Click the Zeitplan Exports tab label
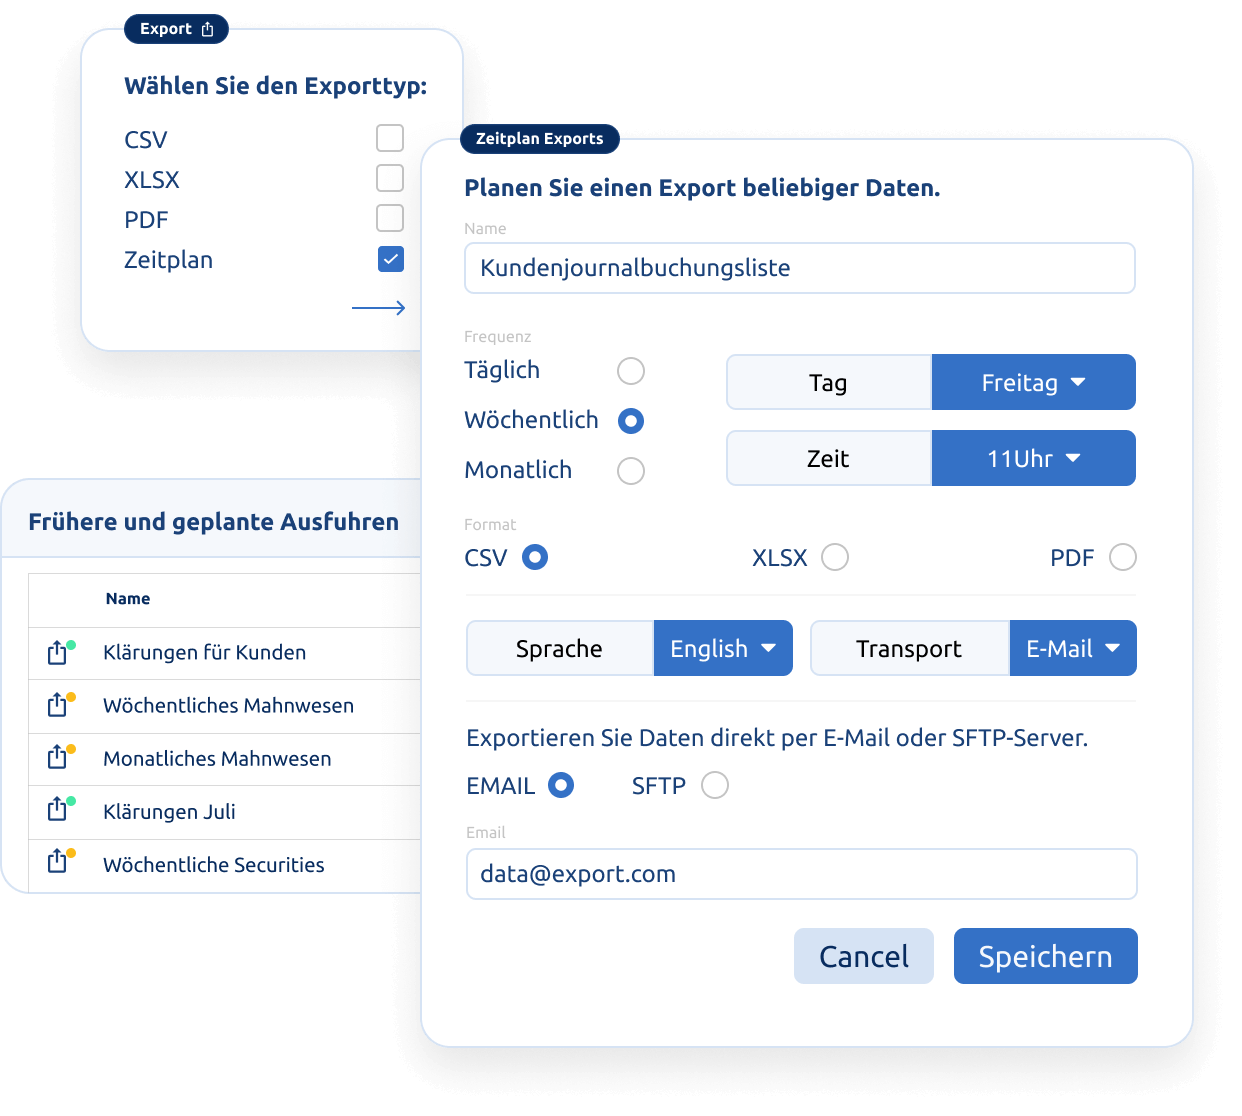 (x=540, y=139)
